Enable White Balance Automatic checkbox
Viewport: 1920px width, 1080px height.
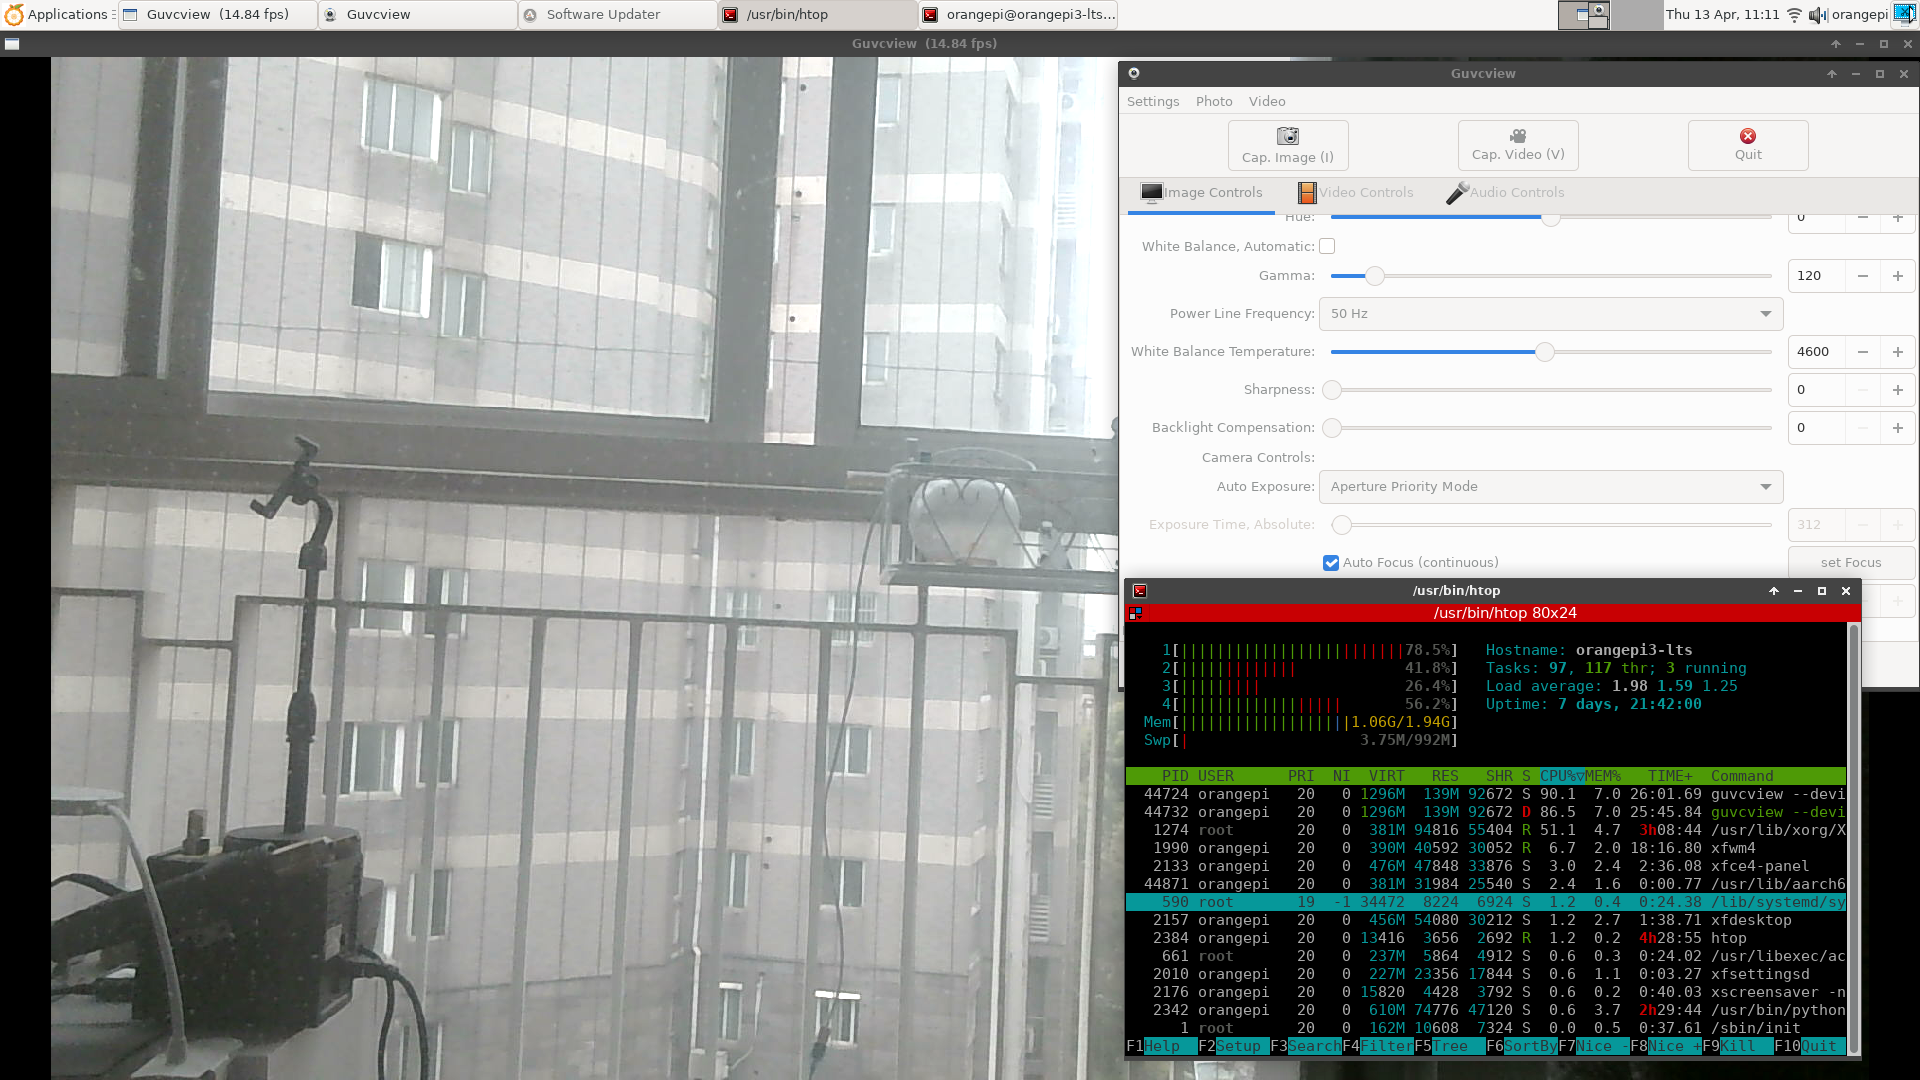pos(1327,246)
